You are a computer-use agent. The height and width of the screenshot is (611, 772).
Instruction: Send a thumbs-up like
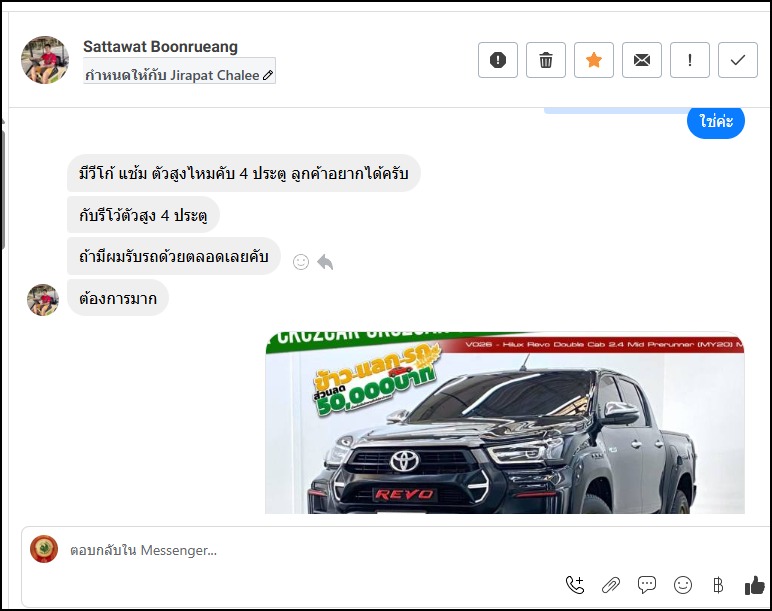[754, 585]
